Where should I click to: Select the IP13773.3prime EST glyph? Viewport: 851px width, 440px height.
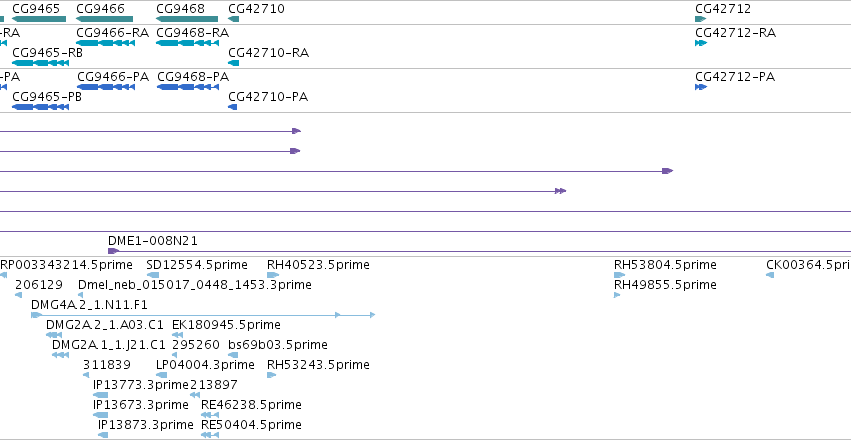coord(100,395)
